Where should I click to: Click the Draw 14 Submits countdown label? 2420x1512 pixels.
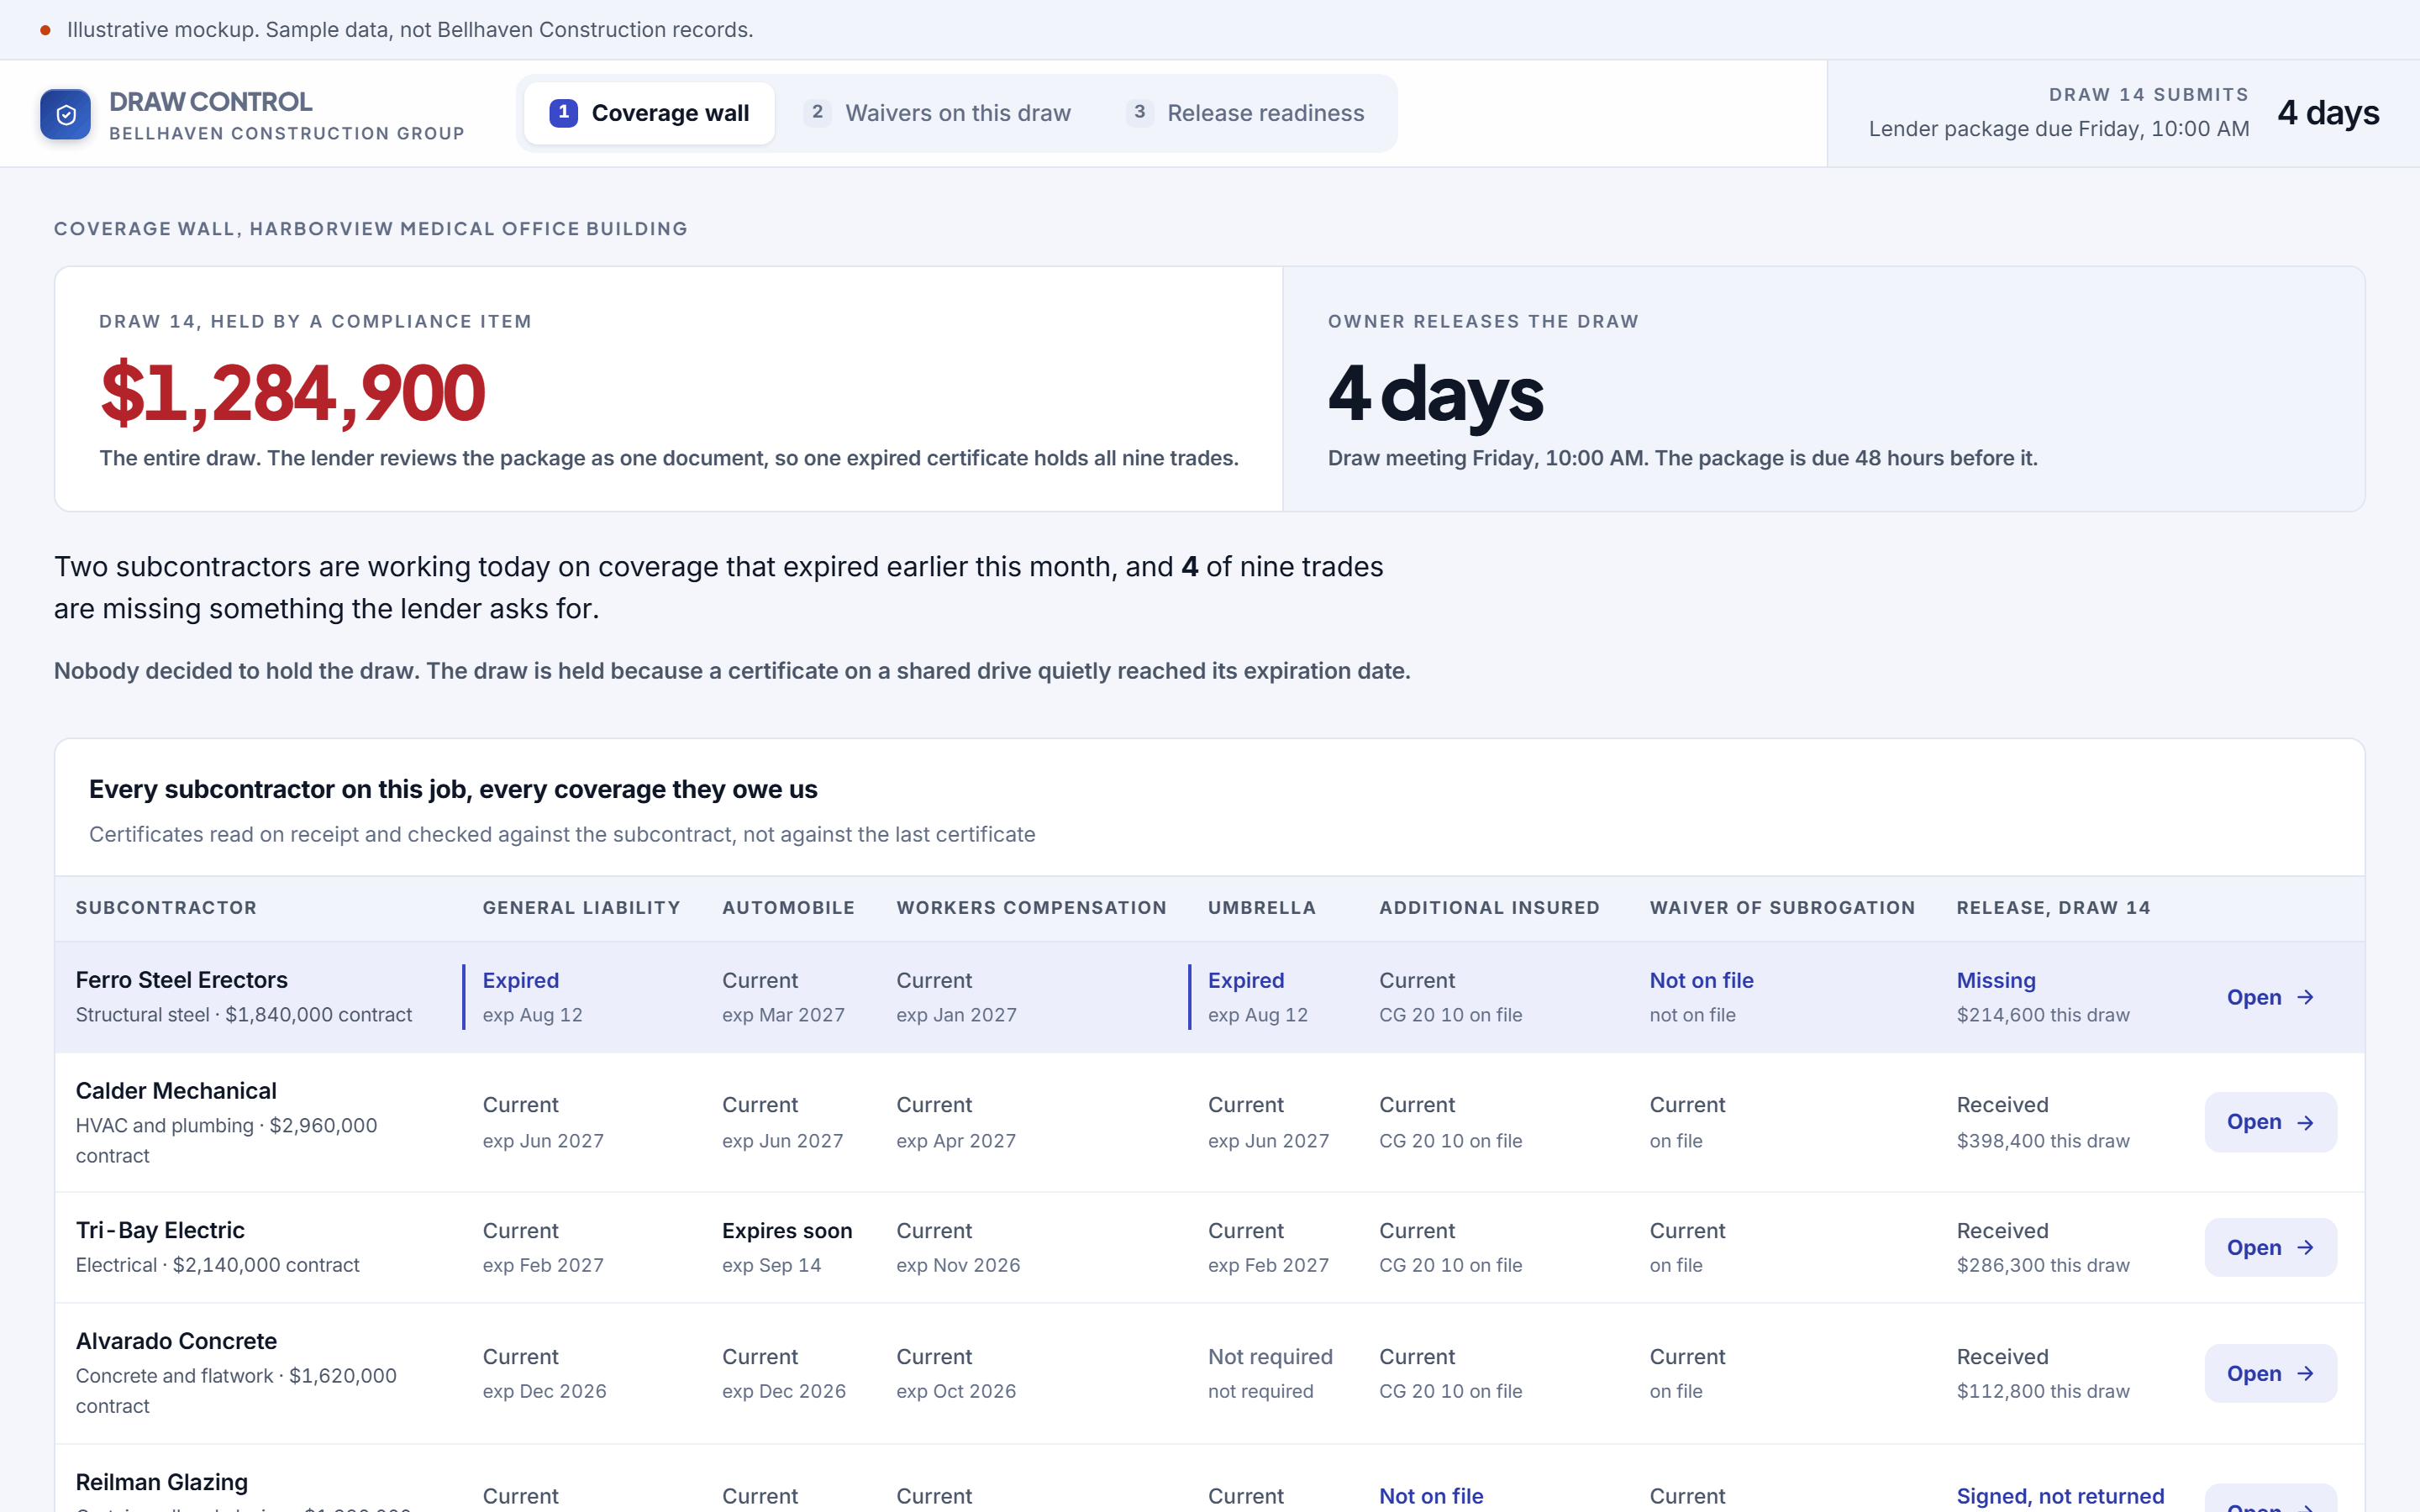click(x=2148, y=95)
